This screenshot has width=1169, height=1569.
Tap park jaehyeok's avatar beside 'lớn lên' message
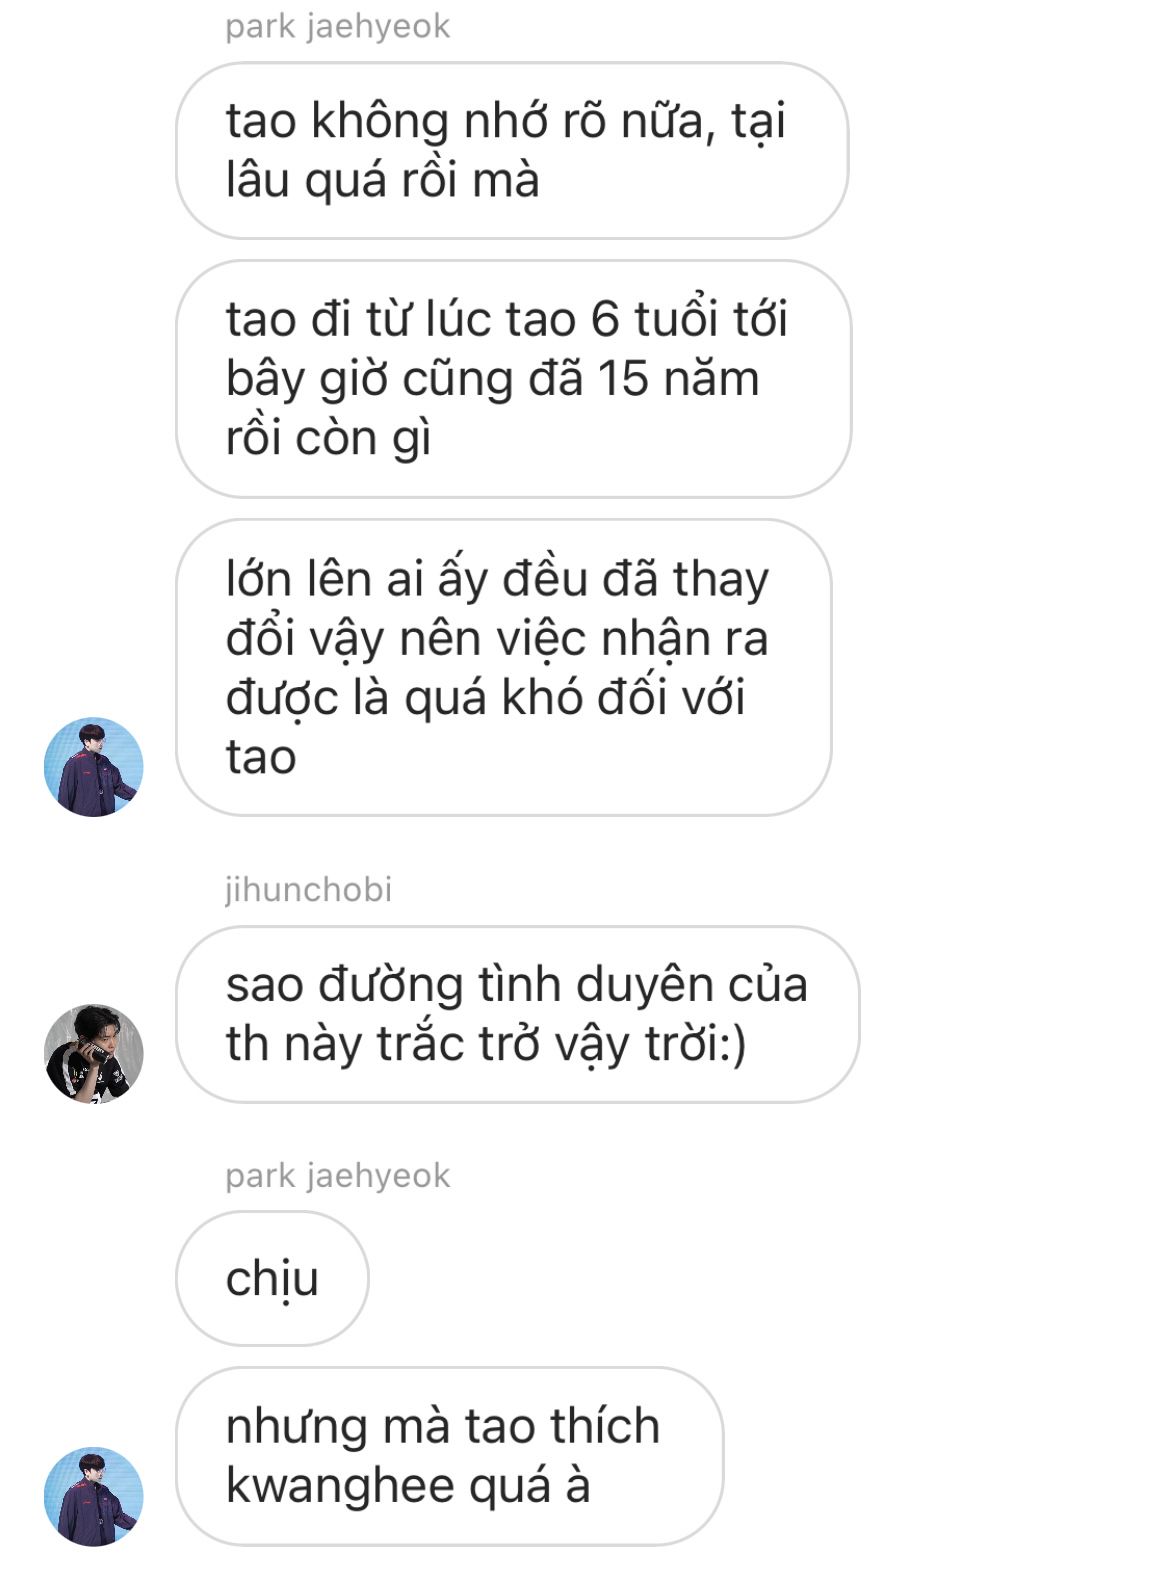click(x=94, y=766)
